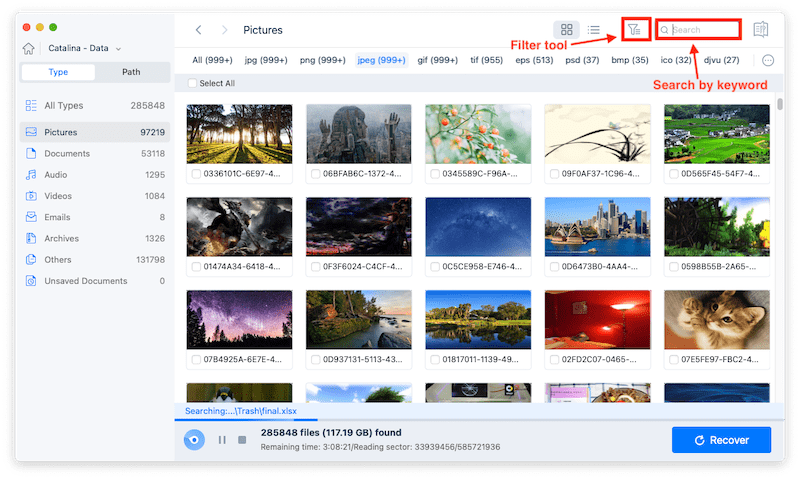Click the home icon in sidebar
The image size is (800, 479).
(x=29, y=48)
